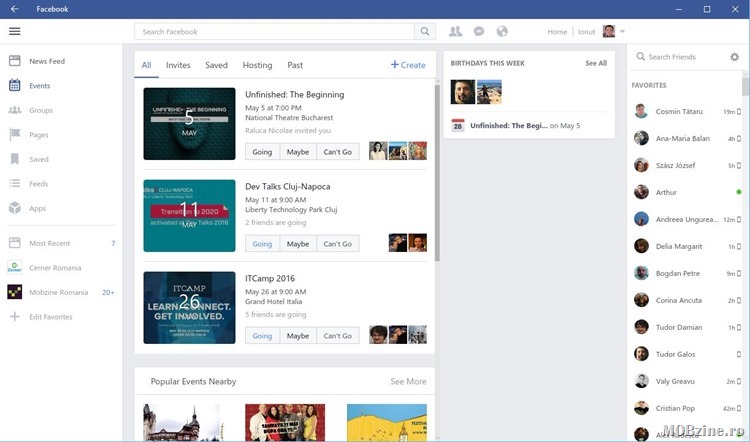Open Unfinished: The Beginning event title
Screen dimensions: 750x442
(x=295, y=94)
